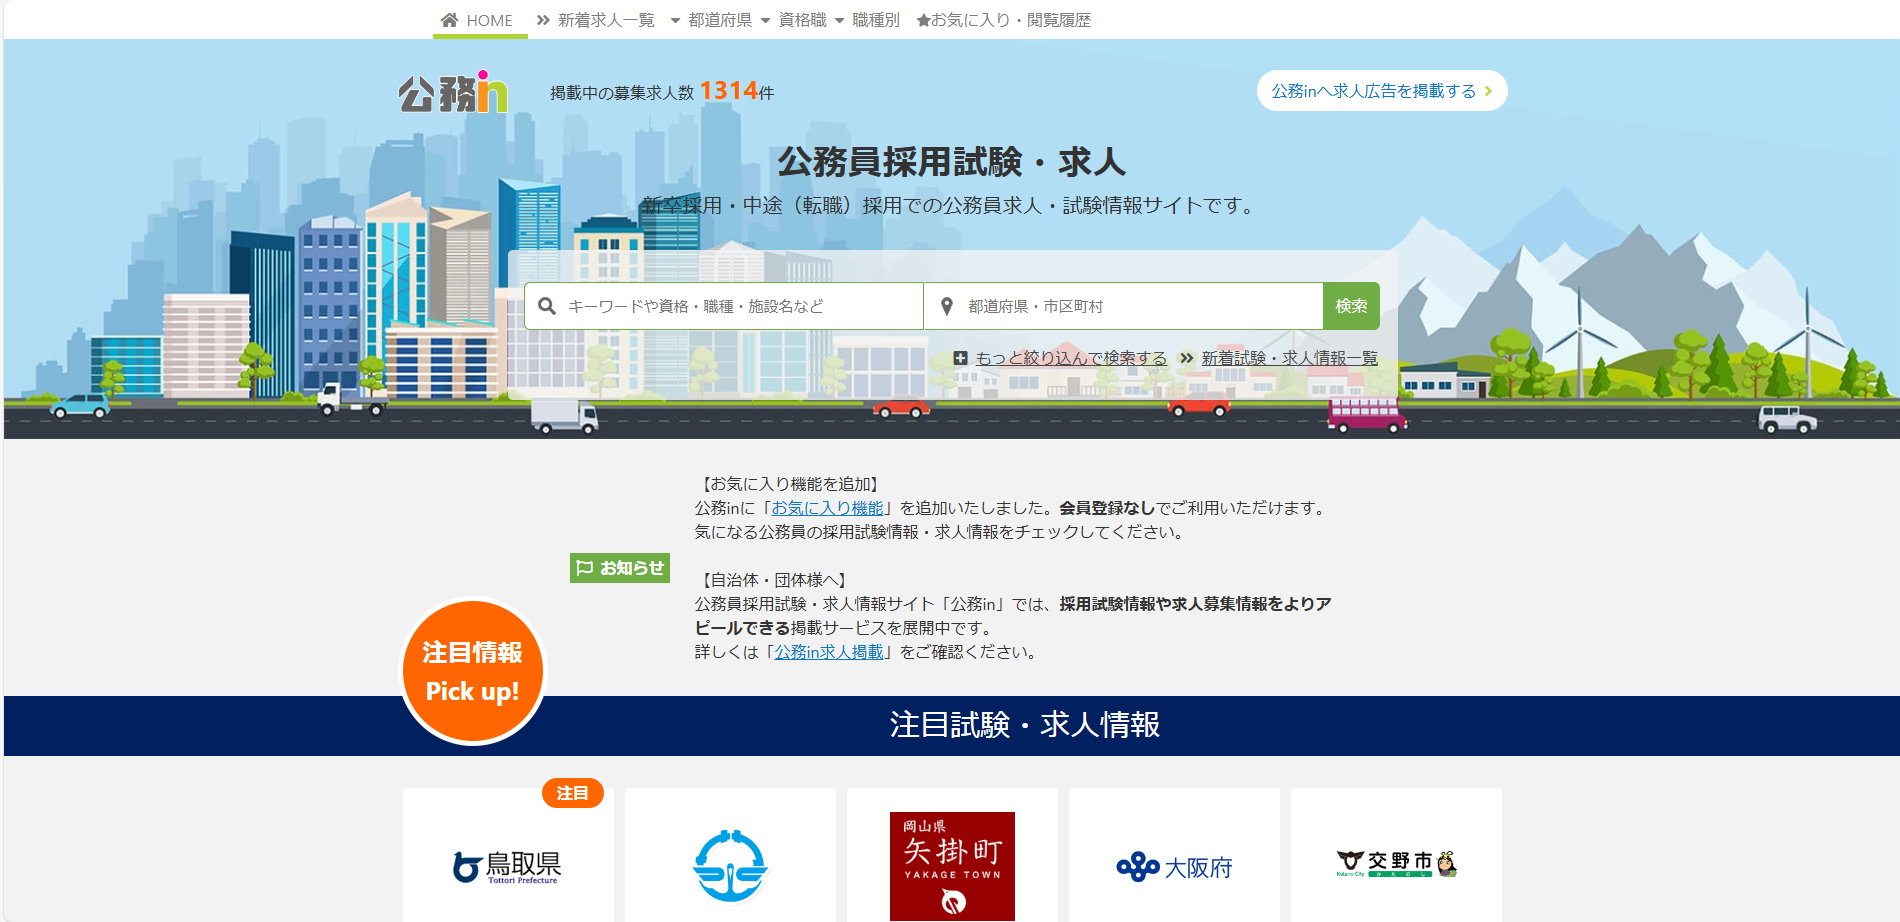Select the 大阪府 logo card

[x=1174, y=865]
